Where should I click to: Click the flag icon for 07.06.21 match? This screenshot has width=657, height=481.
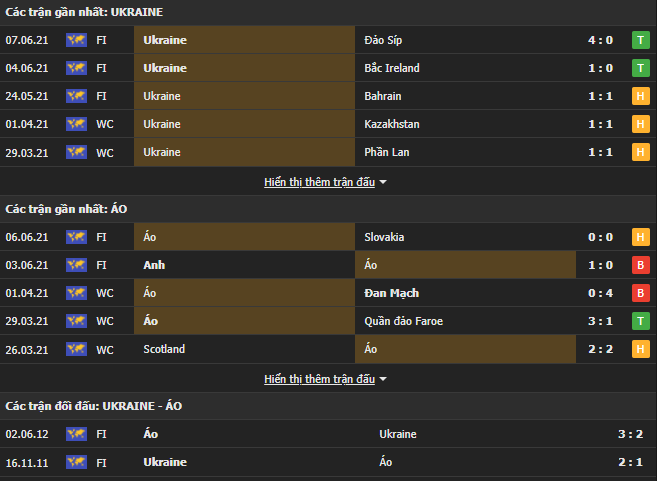pyautogui.click(x=76, y=40)
